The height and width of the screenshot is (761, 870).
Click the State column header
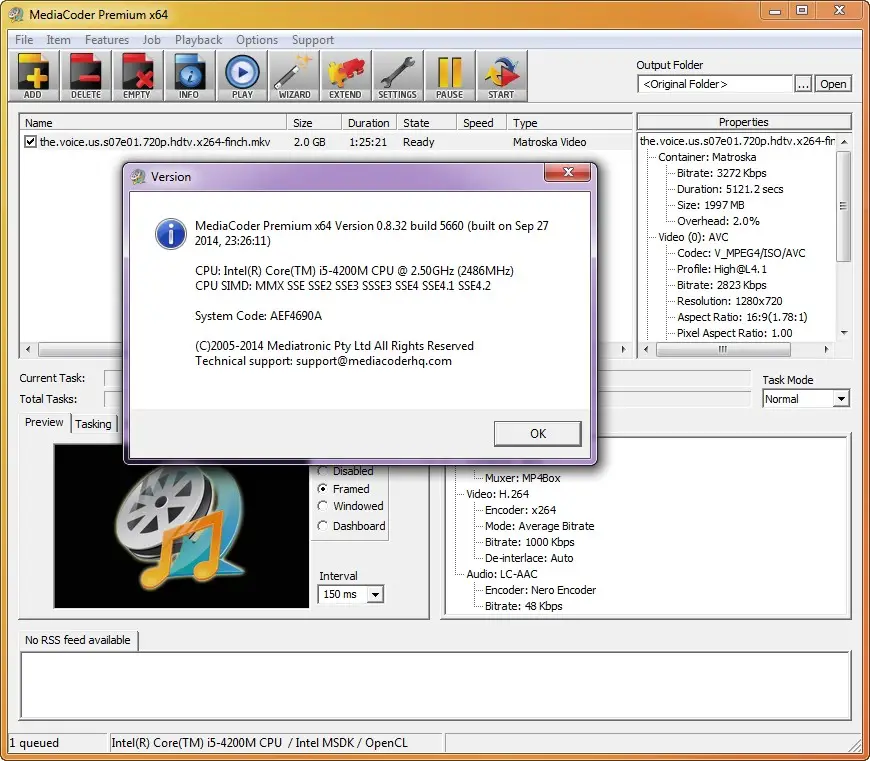click(427, 123)
